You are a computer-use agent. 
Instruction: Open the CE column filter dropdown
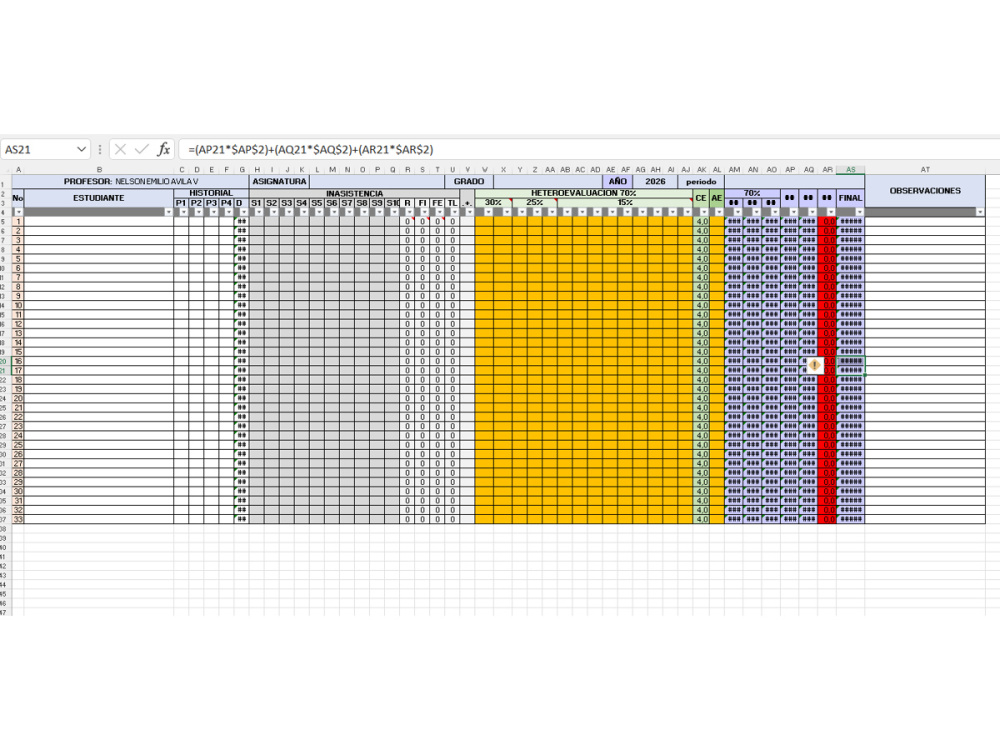[704, 212]
